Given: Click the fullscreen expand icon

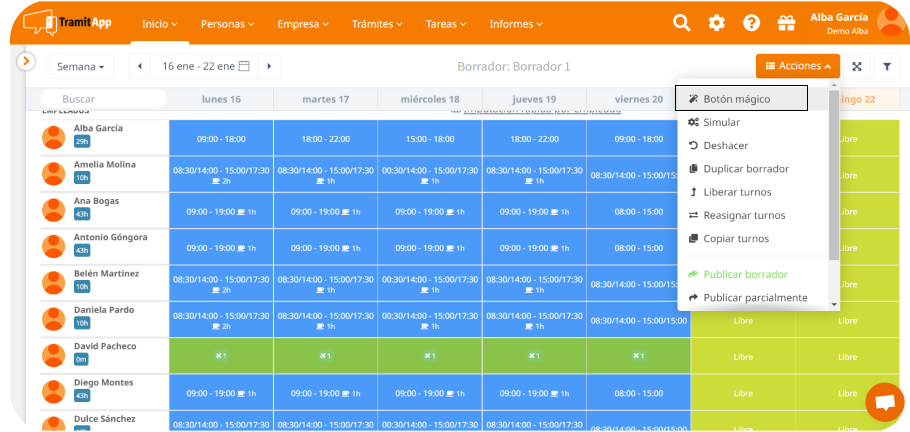Looking at the screenshot, I should pos(857,67).
